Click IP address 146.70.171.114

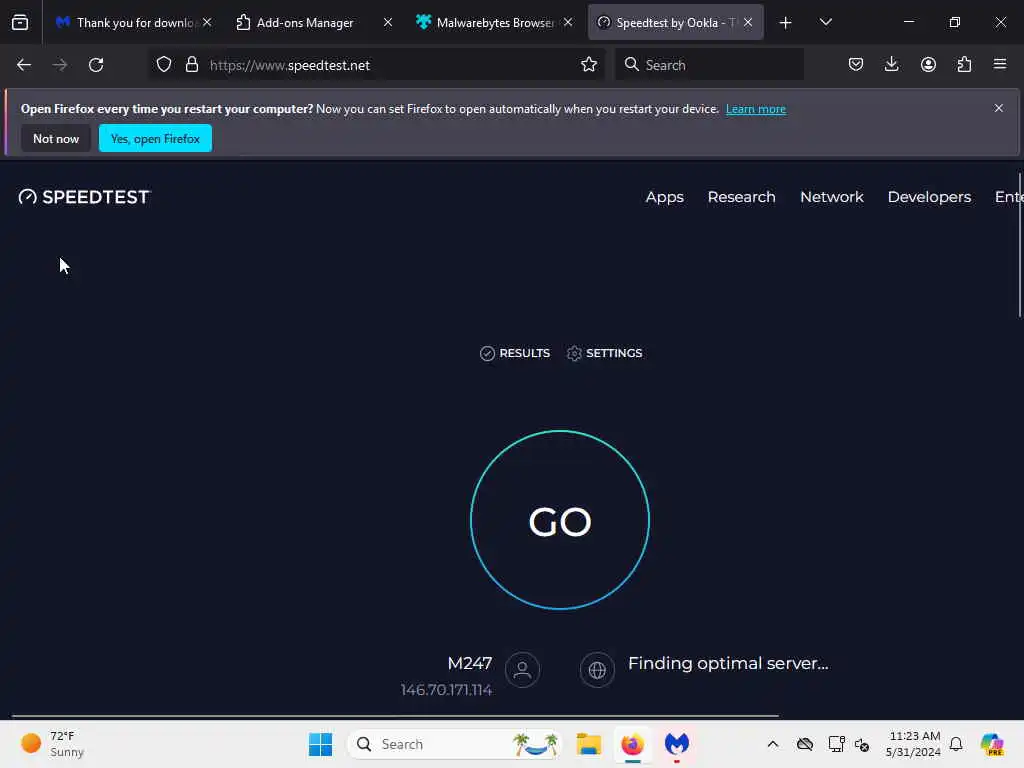446,690
